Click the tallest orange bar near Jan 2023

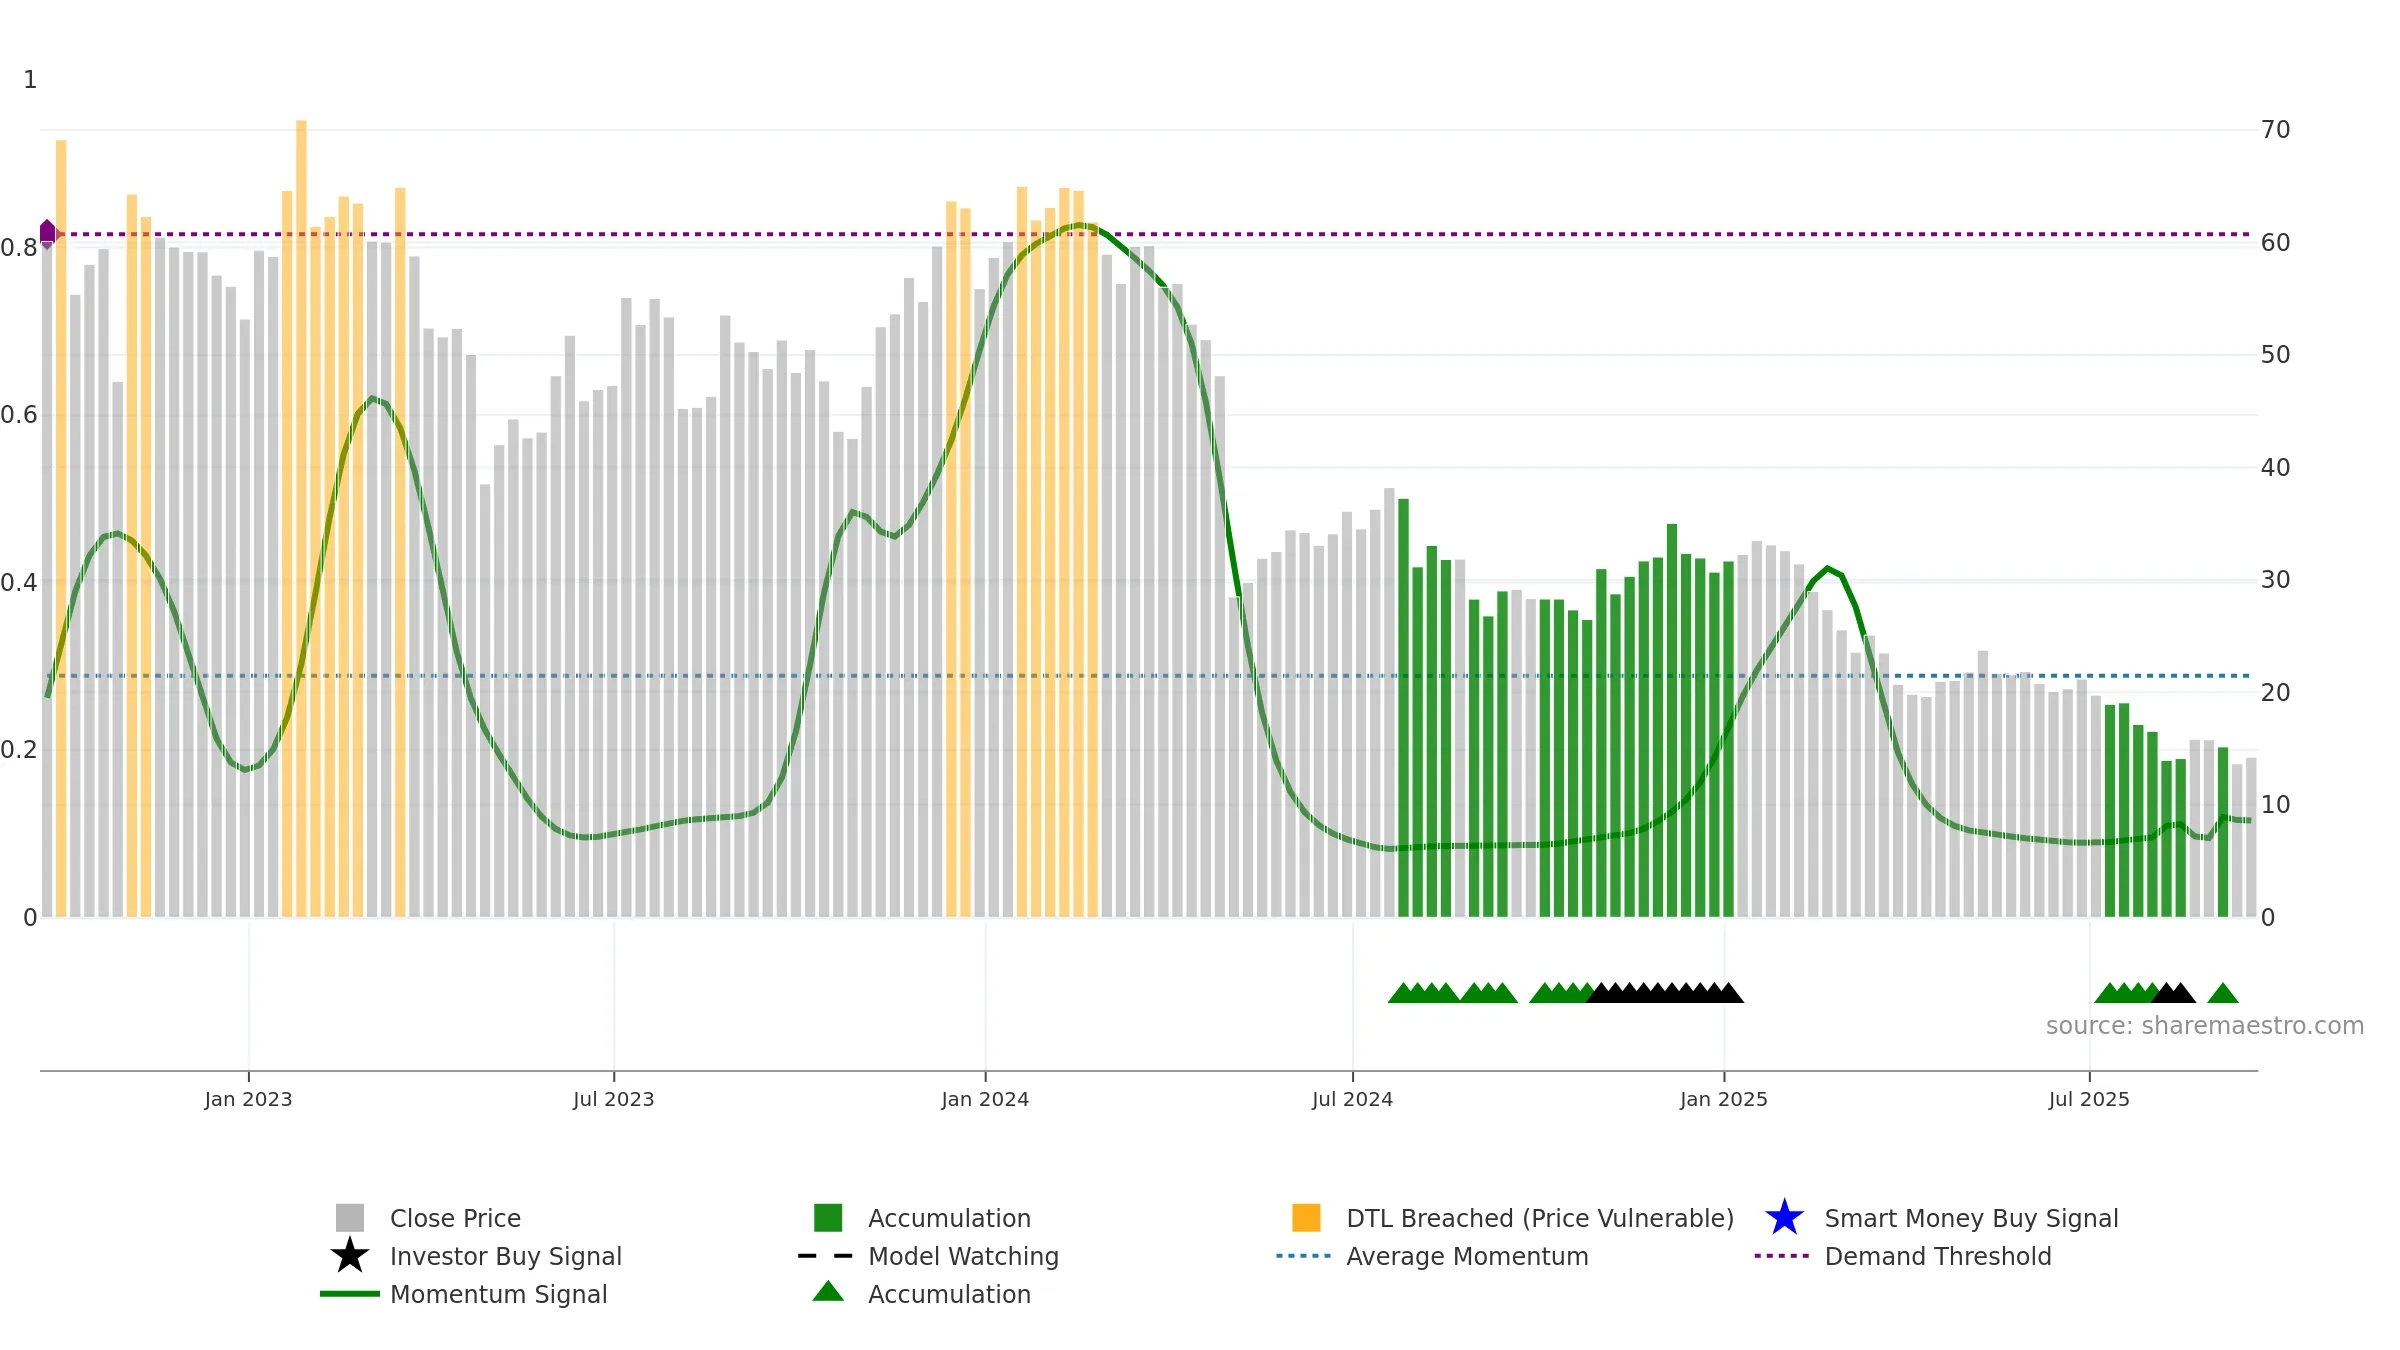click(x=301, y=518)
